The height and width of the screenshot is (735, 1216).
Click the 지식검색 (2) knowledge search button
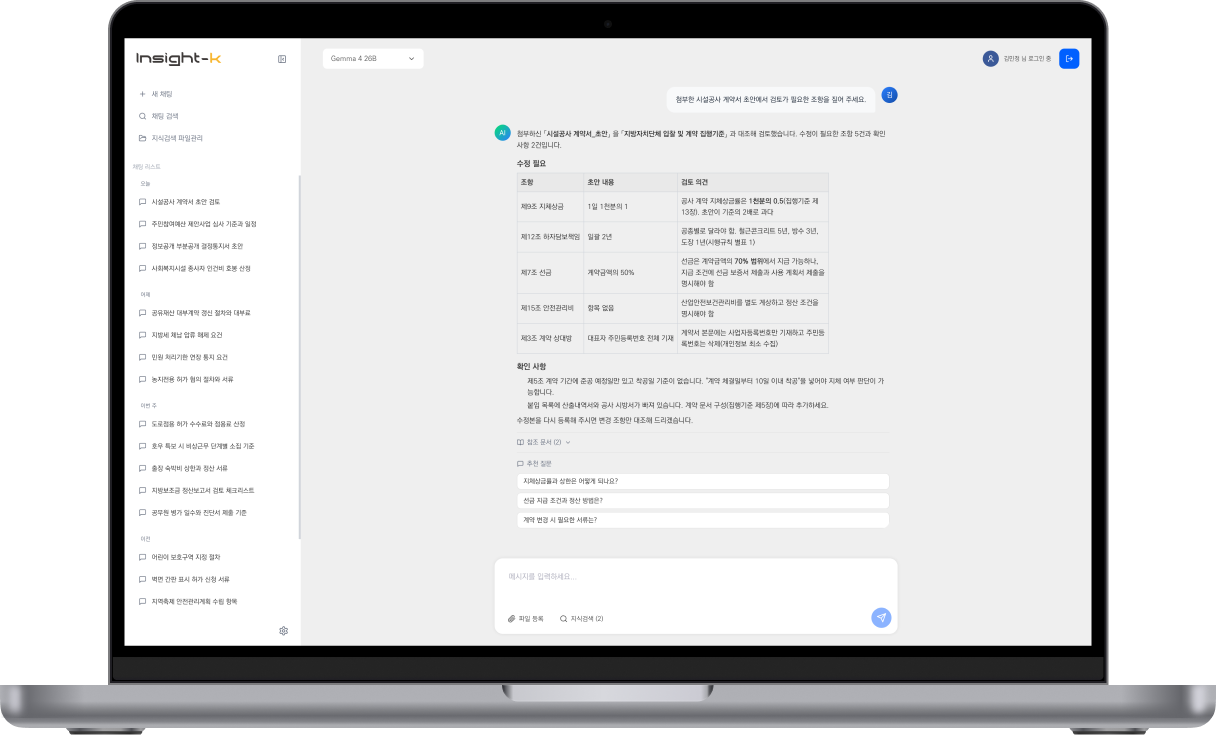[x=581, y=619]
